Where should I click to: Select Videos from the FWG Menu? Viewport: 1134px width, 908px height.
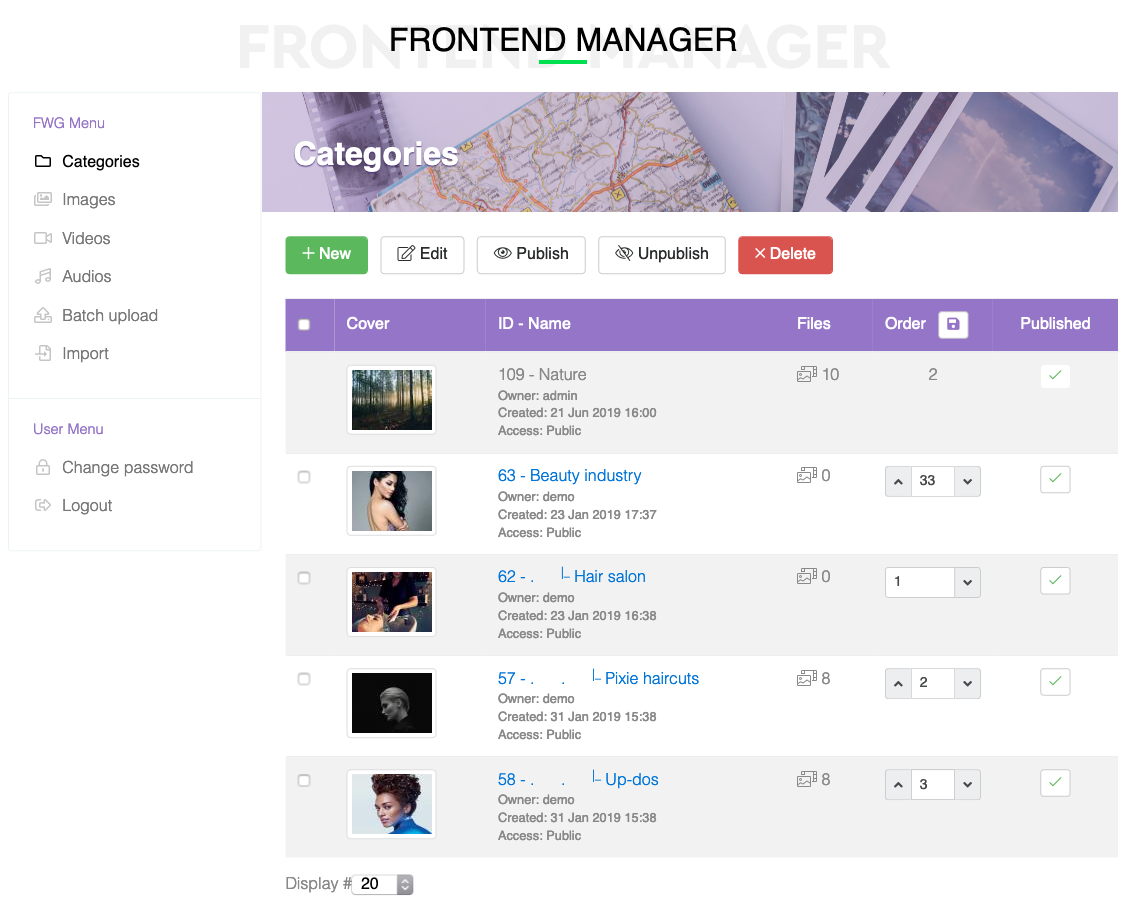point(85,238)
